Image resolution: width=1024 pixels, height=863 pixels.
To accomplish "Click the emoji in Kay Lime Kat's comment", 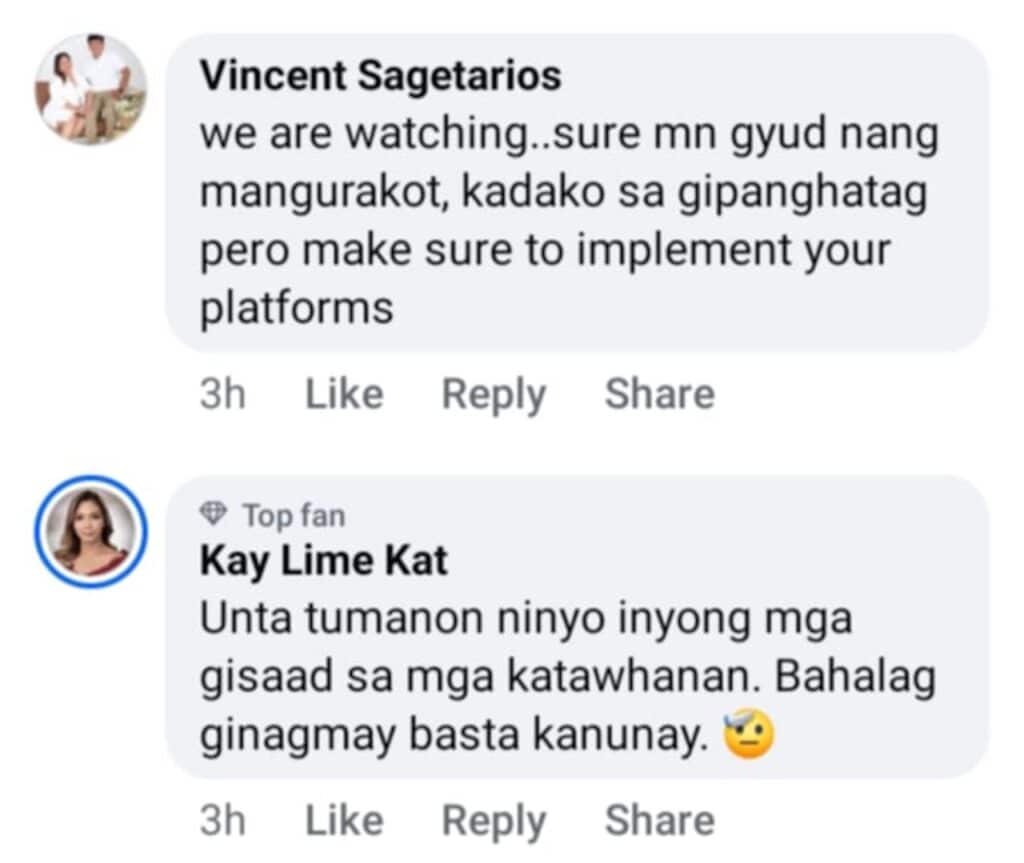I will tap(750, 736).
